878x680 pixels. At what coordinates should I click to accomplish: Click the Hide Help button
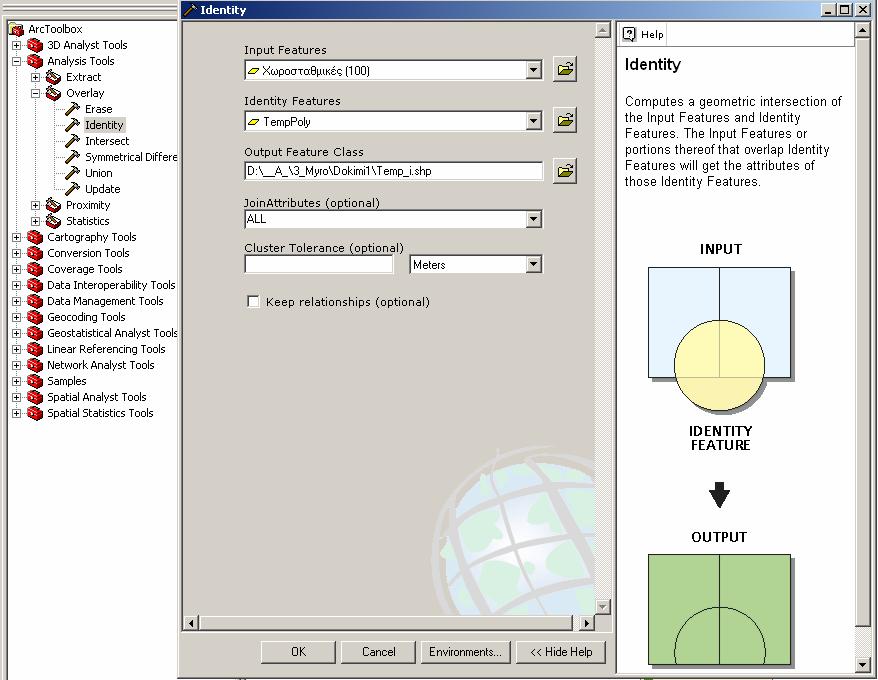[x=561, y=652]
